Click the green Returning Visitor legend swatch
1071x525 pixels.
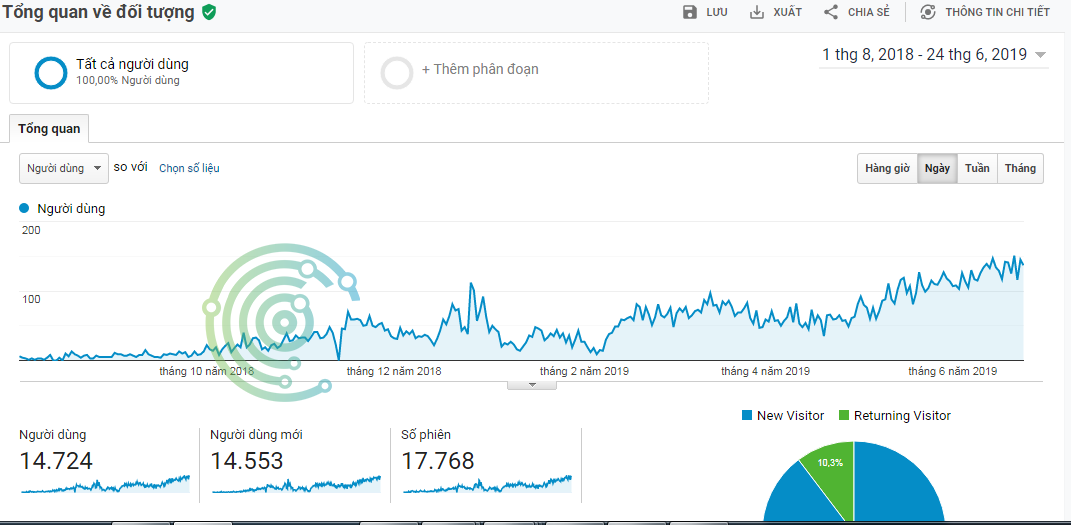point(844,415)
